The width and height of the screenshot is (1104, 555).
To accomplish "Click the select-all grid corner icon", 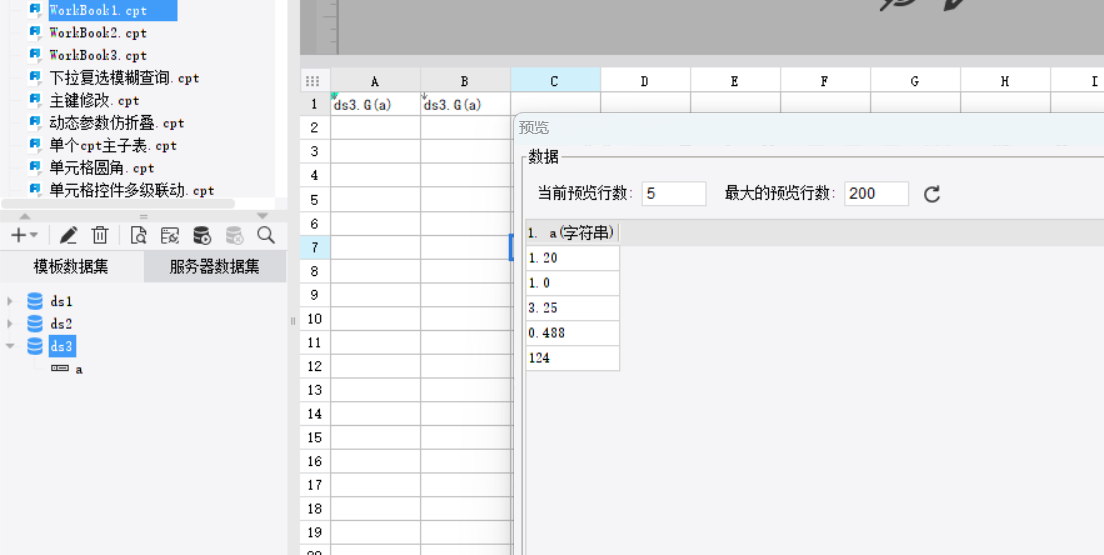I will click(x=313, y=81).
